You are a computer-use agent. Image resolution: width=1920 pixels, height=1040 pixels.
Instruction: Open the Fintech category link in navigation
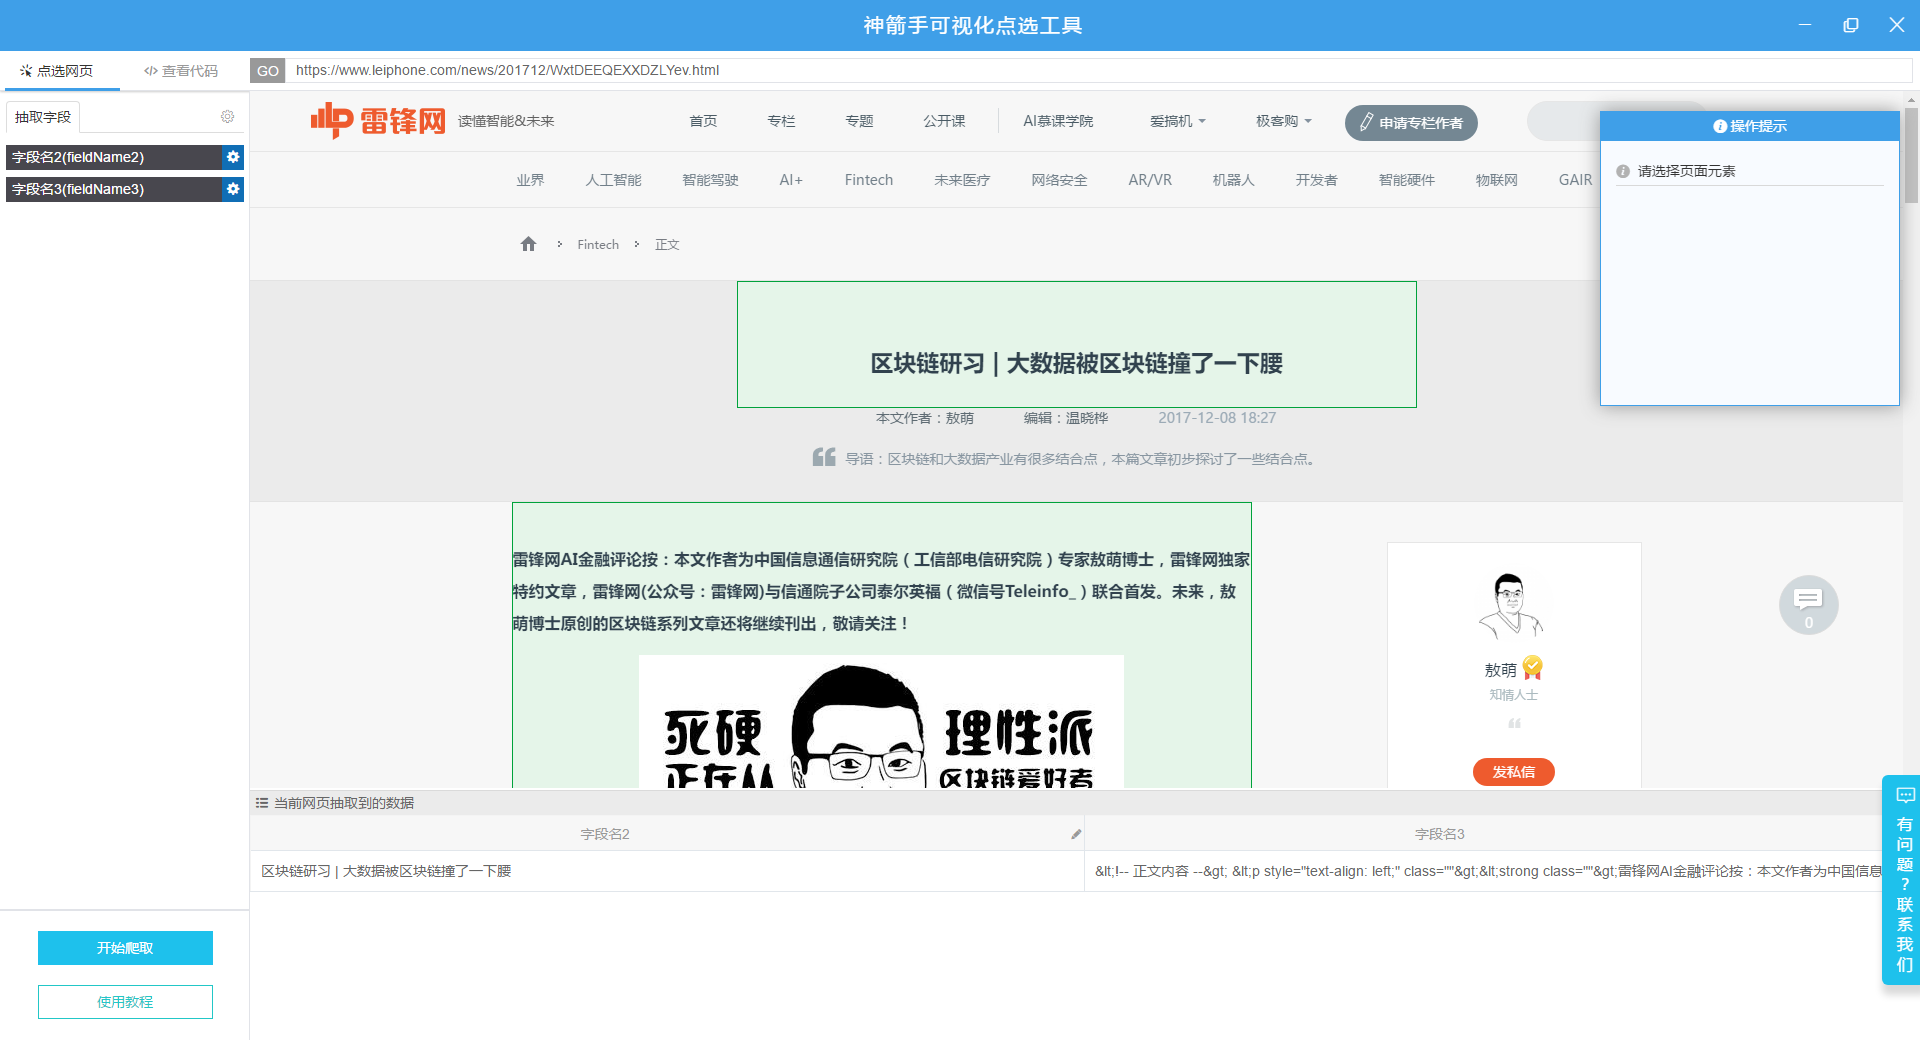coord(868,180)
